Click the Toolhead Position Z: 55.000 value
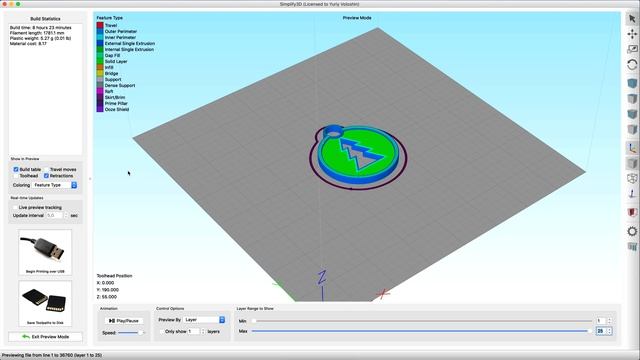640x360 pixels. [x=107, y=297]
